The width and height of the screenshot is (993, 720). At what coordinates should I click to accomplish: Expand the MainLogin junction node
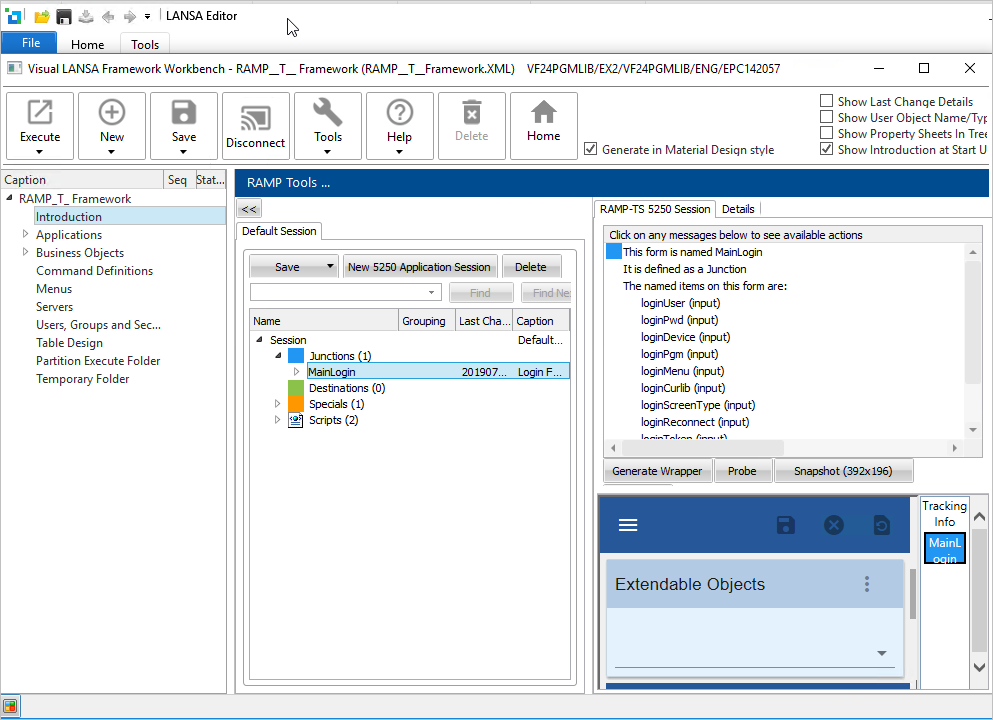click(296, 372)
